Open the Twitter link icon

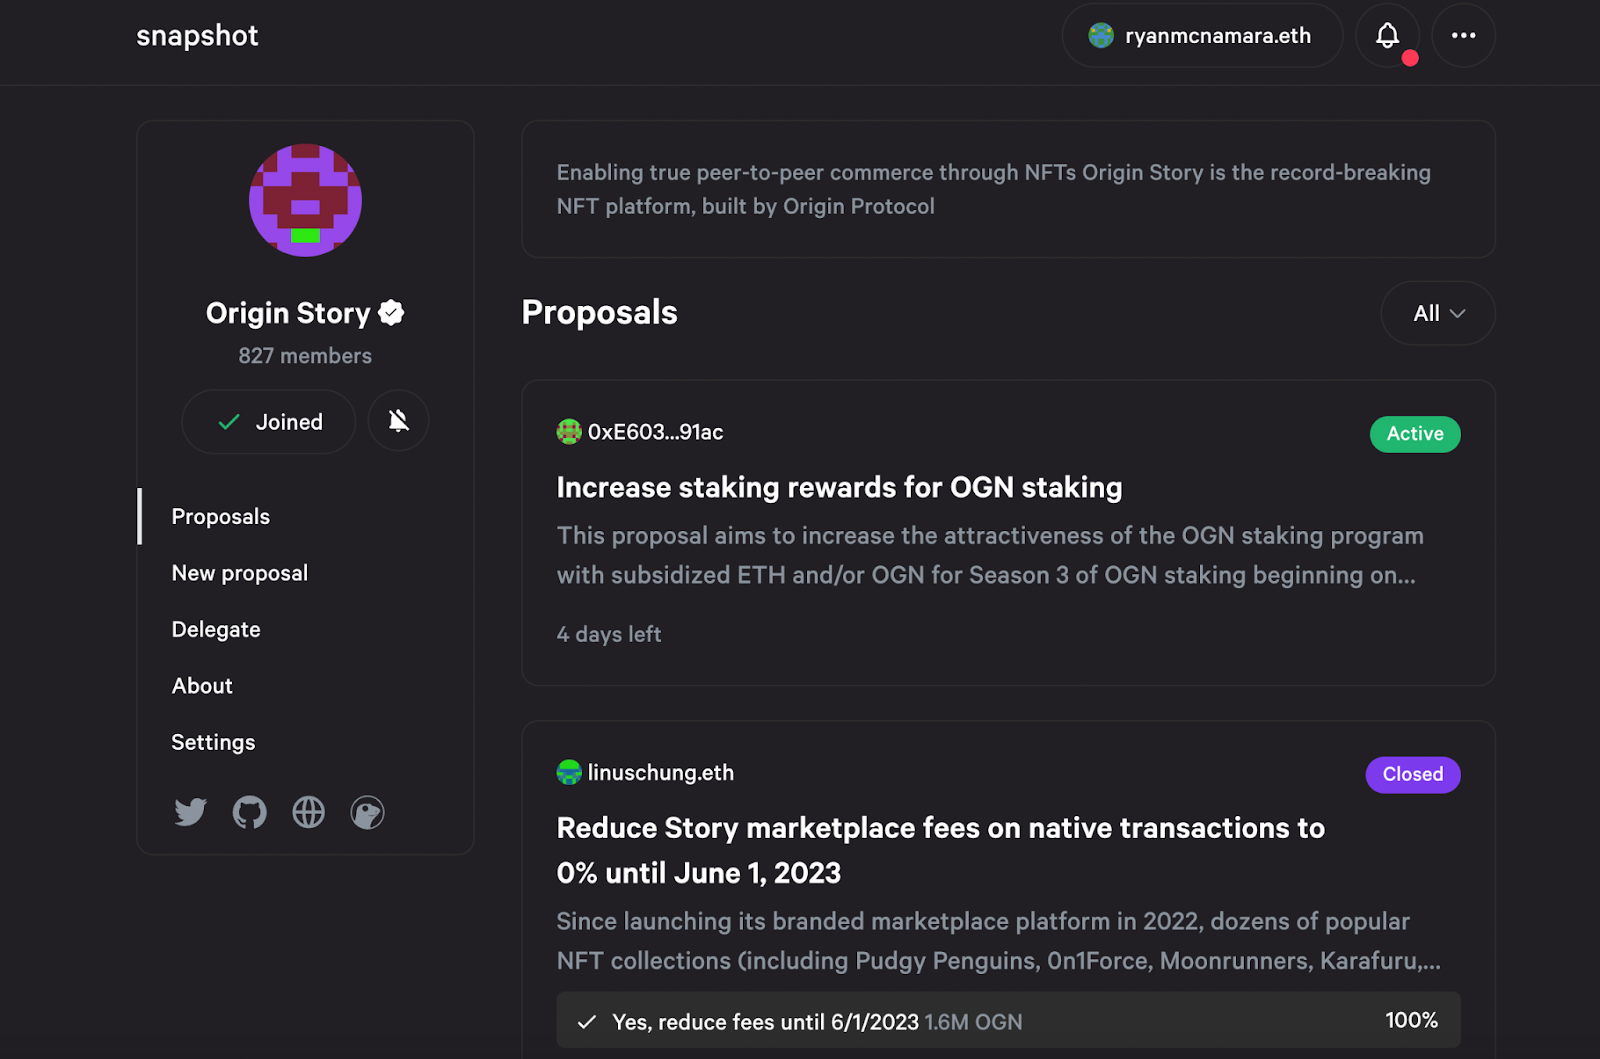190,812
